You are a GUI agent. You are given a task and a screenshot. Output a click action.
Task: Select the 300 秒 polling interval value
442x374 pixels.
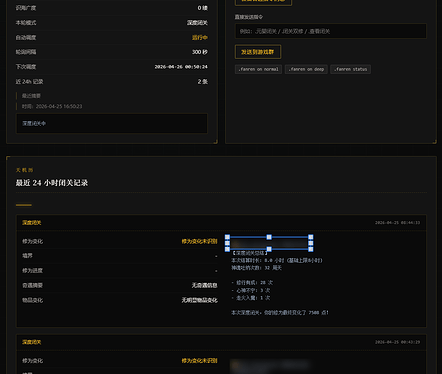[200, 52]
